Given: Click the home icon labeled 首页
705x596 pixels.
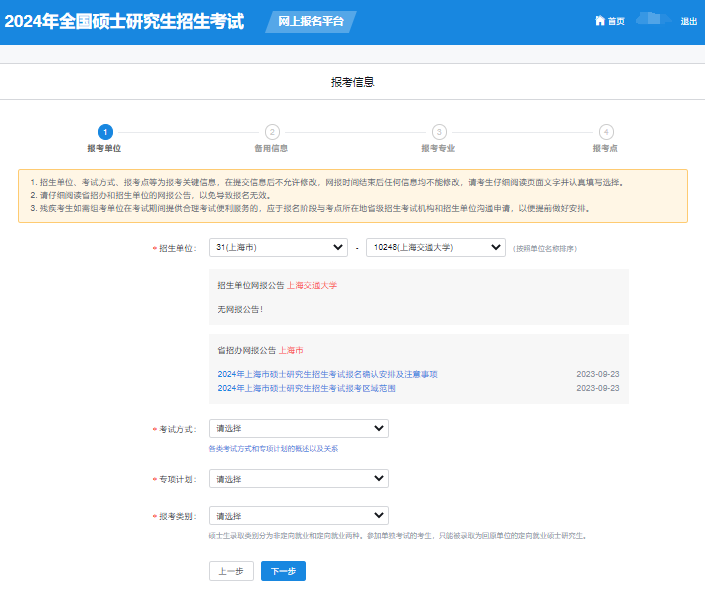Looking at the screenshot, I should point(609,21).
